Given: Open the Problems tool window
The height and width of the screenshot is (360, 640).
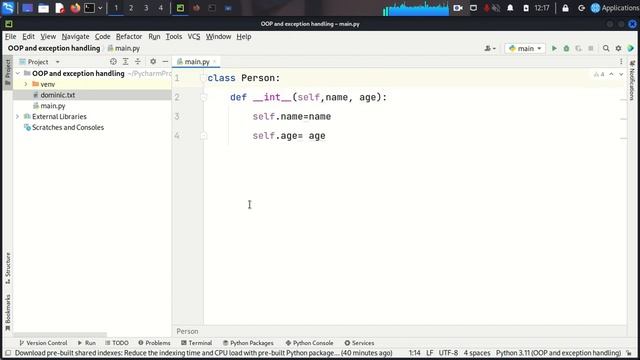Looking at the screenshot, I should pos(154,343).
